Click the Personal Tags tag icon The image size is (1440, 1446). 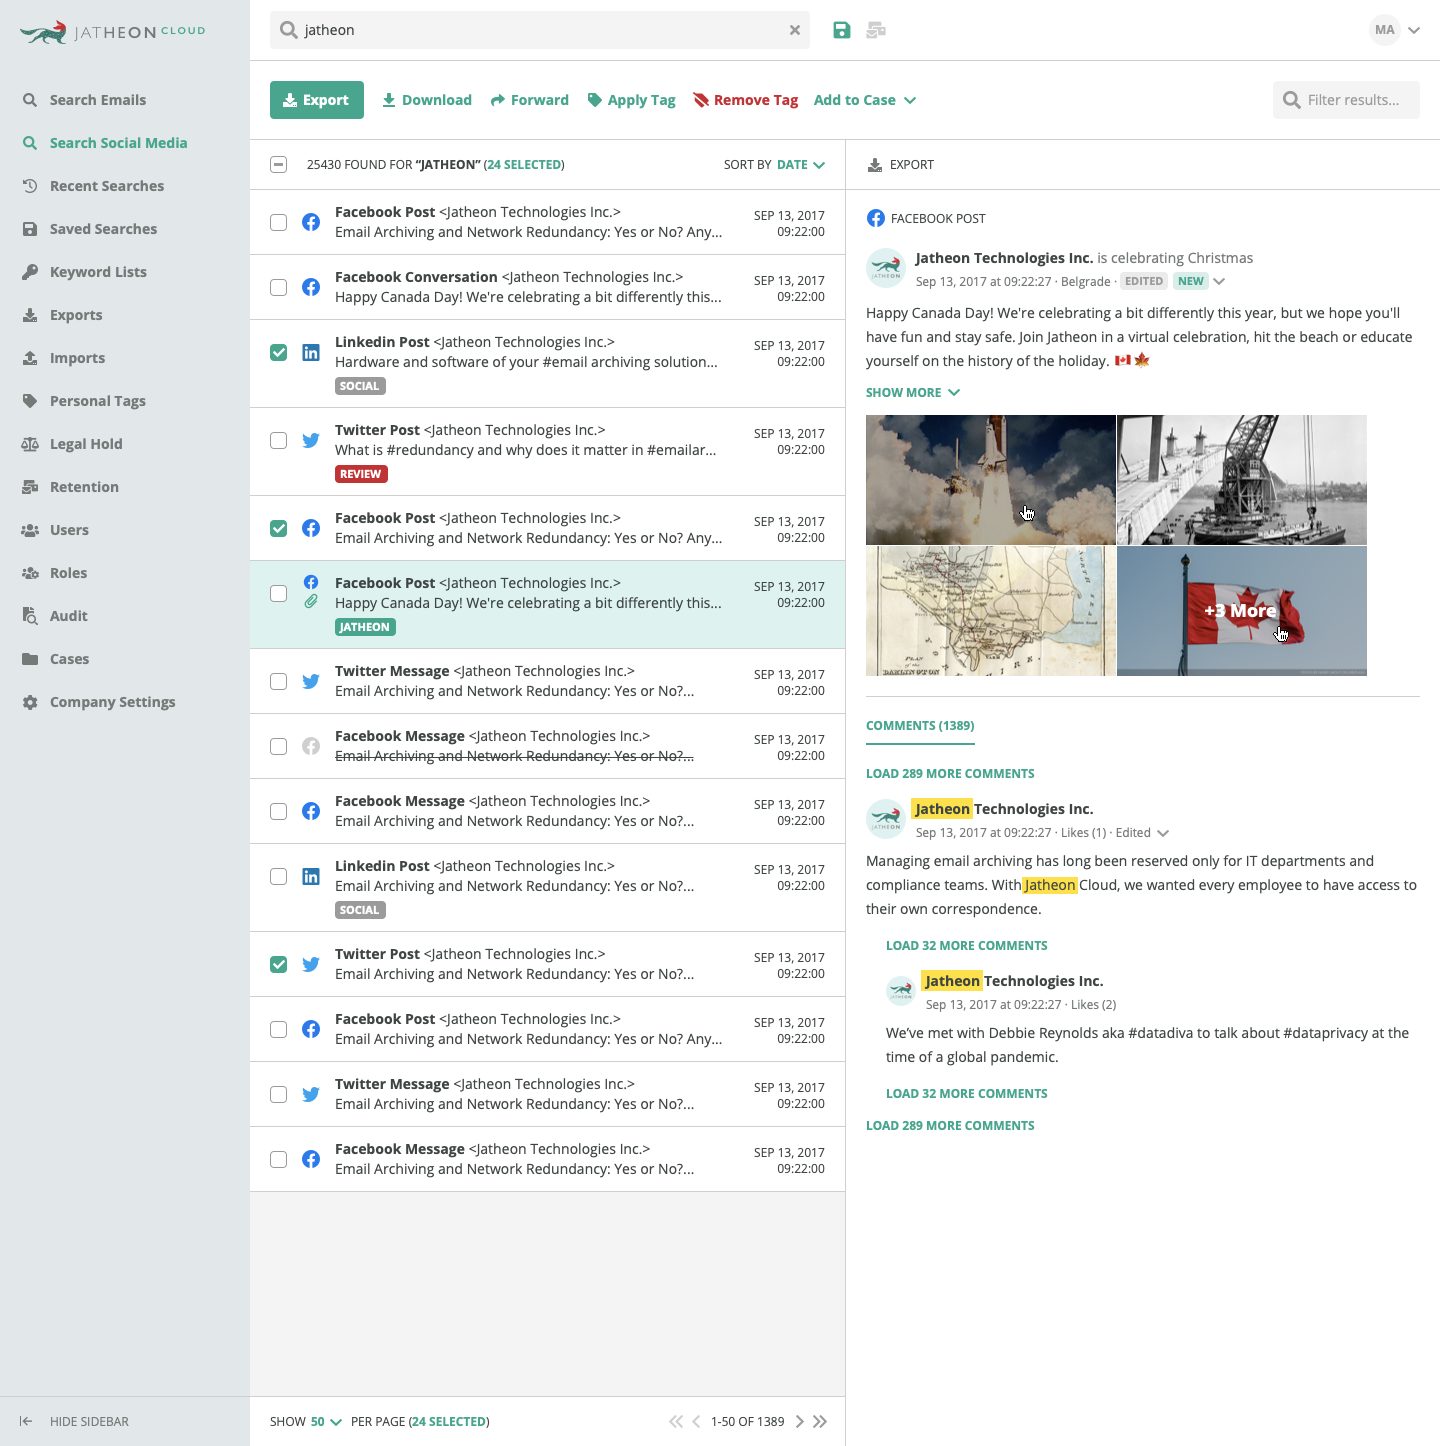click(x=30, y=401)
